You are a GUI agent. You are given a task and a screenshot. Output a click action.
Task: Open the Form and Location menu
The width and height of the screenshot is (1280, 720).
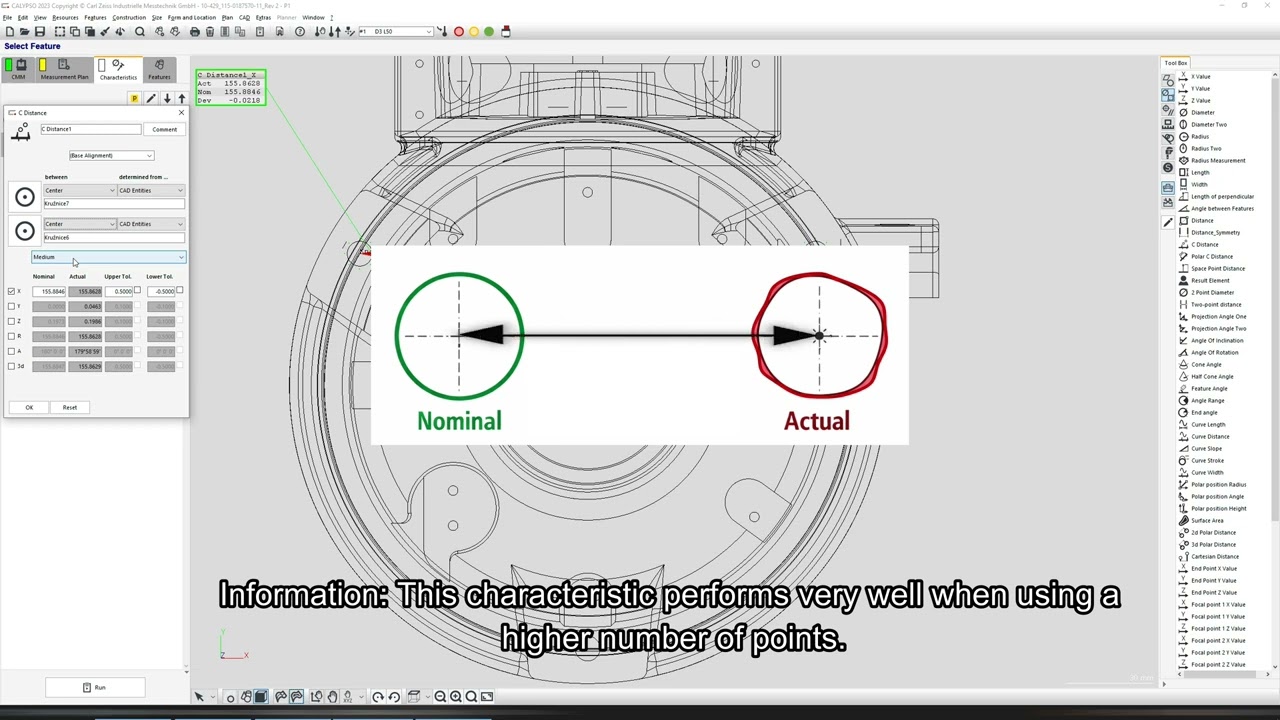coord(192,17)
